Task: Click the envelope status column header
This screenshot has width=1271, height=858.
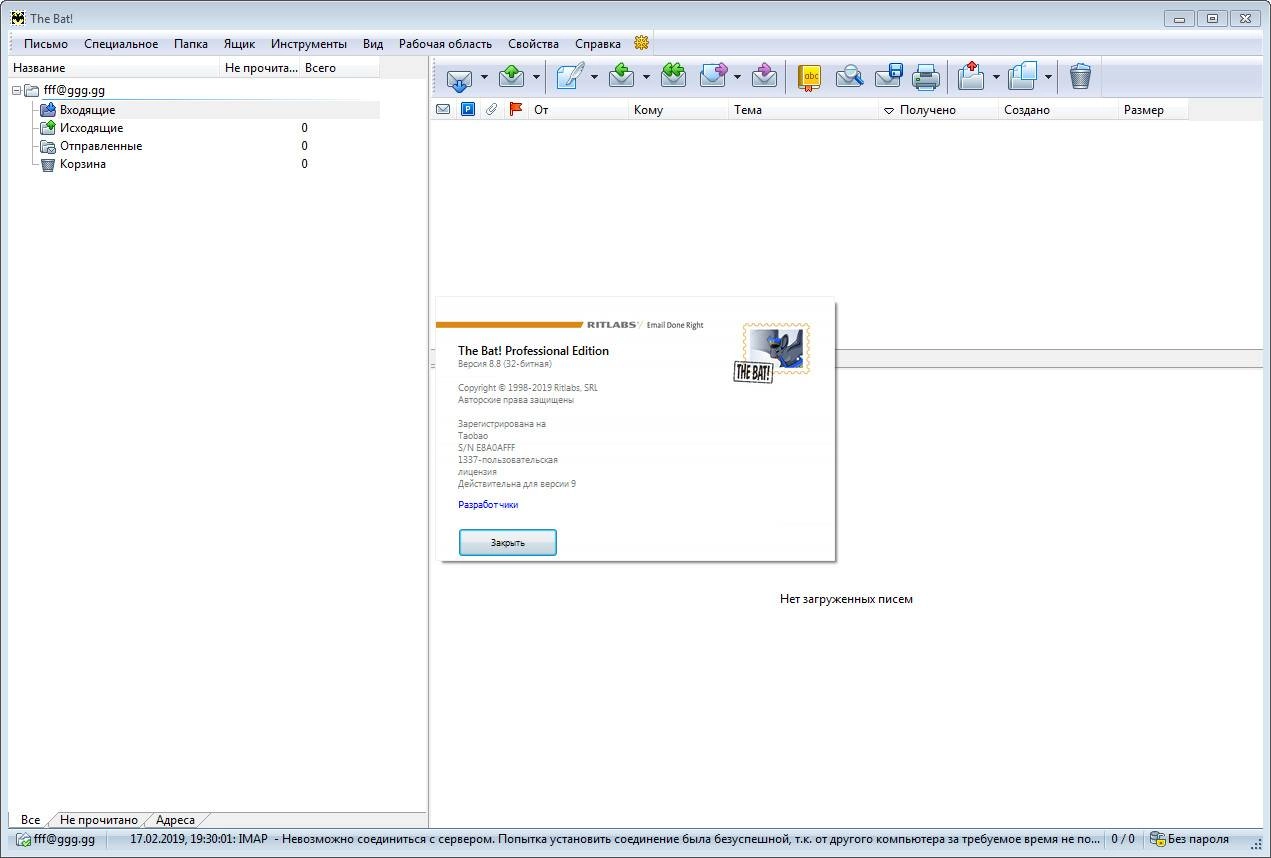Action: coord(443,110)
